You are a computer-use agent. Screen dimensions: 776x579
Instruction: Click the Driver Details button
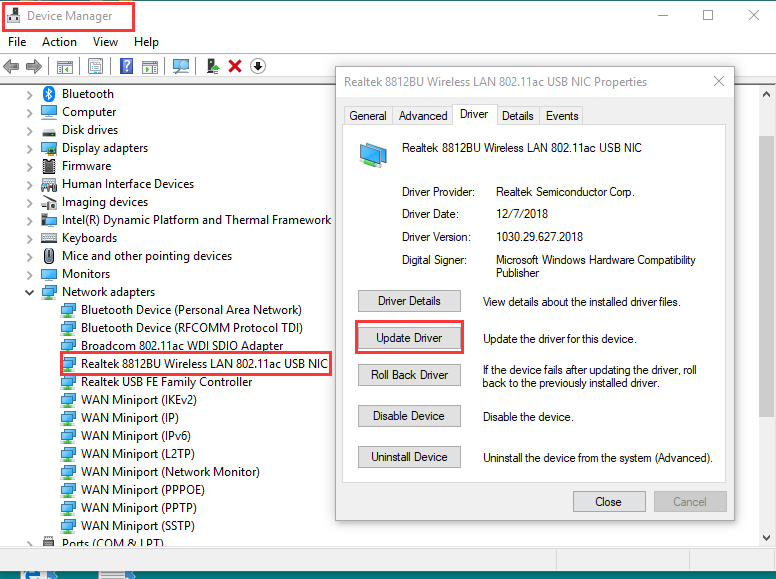click(x=409, y=301)
